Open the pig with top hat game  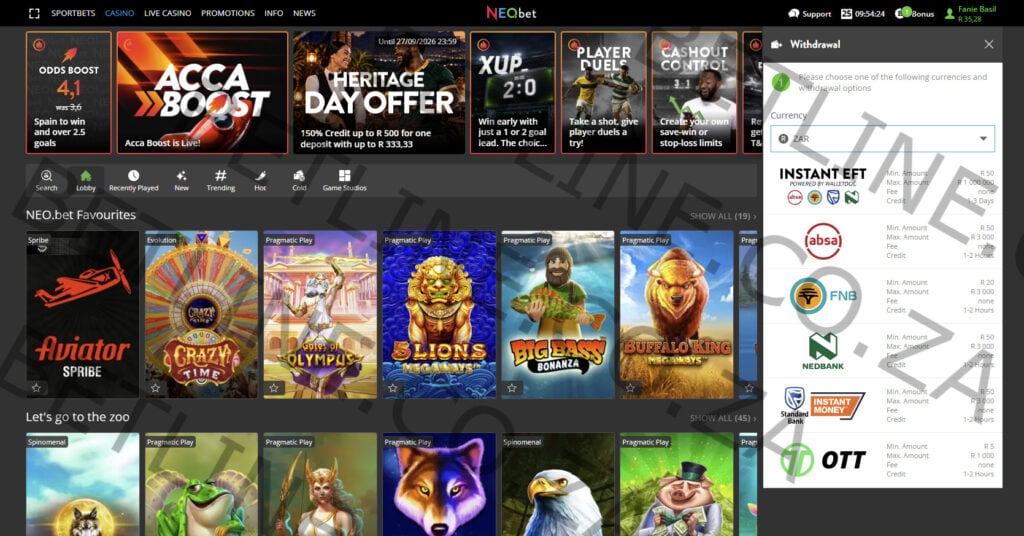tap(677, 484)
